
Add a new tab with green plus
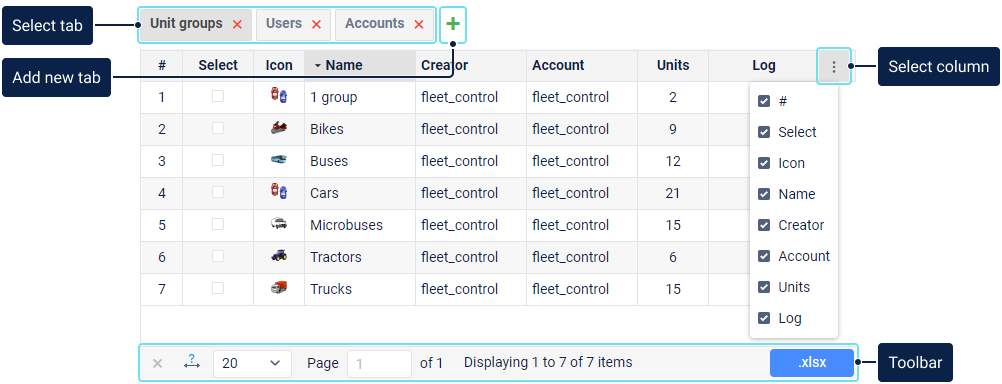453,24
